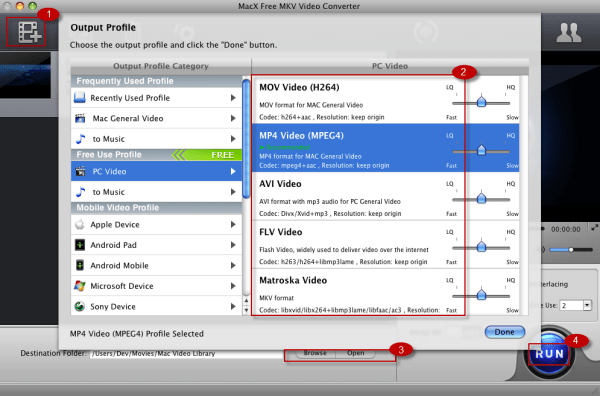Expand Android Pad arrow
Image resolution: width=600 pixels, height=396 pixels.
pos(233,245)
